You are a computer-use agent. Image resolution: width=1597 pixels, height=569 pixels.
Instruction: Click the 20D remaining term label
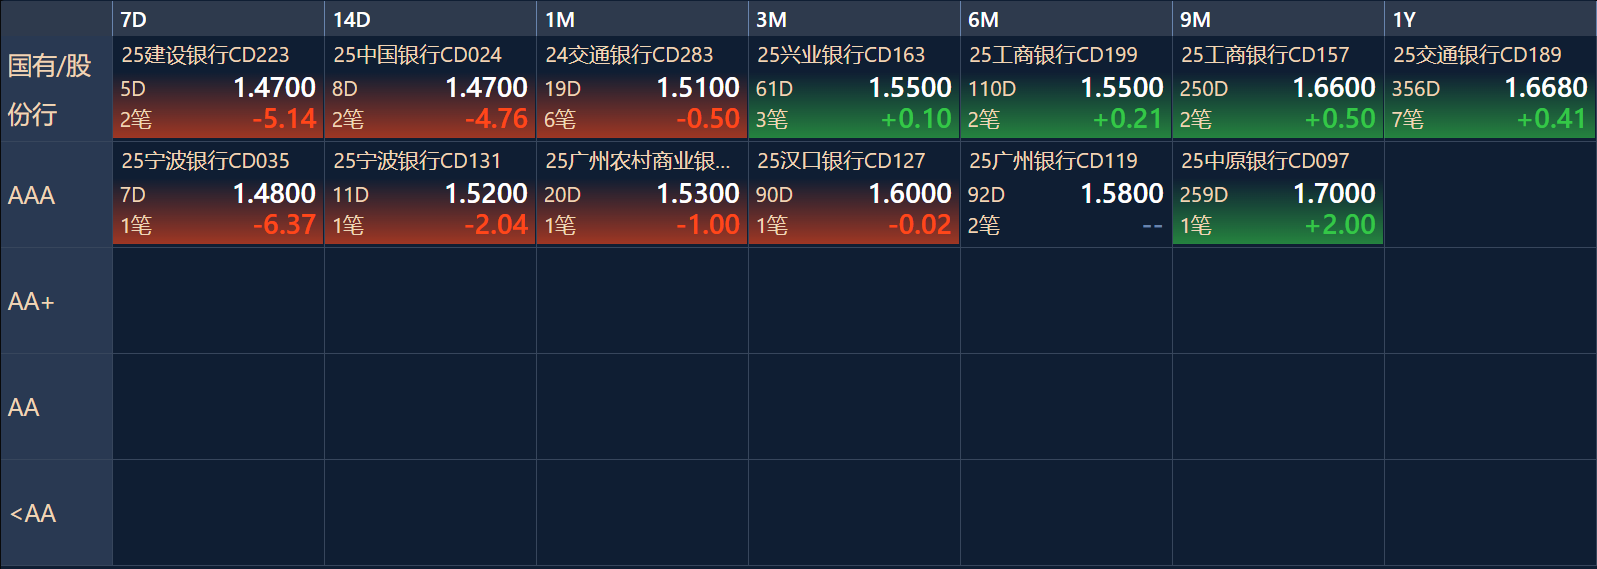[562, 195]
